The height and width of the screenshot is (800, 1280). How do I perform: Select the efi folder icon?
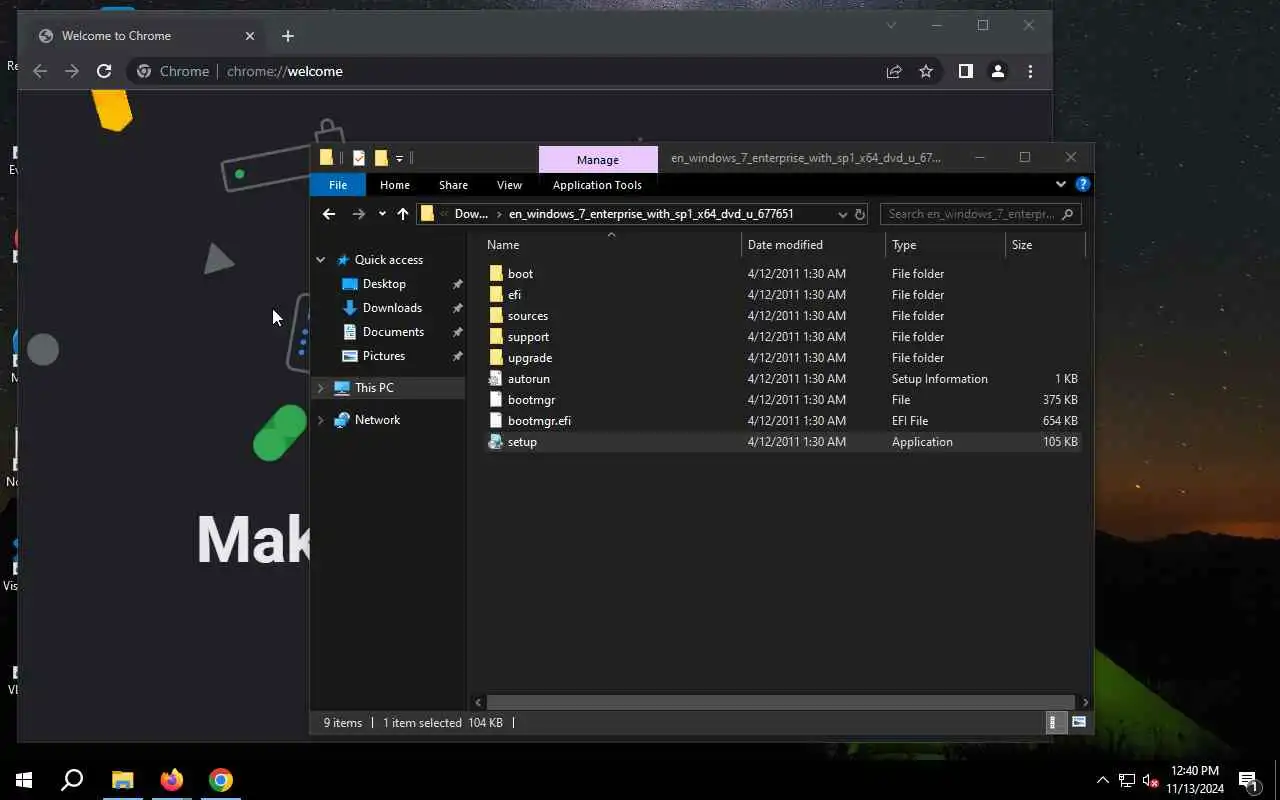[496, 294]
